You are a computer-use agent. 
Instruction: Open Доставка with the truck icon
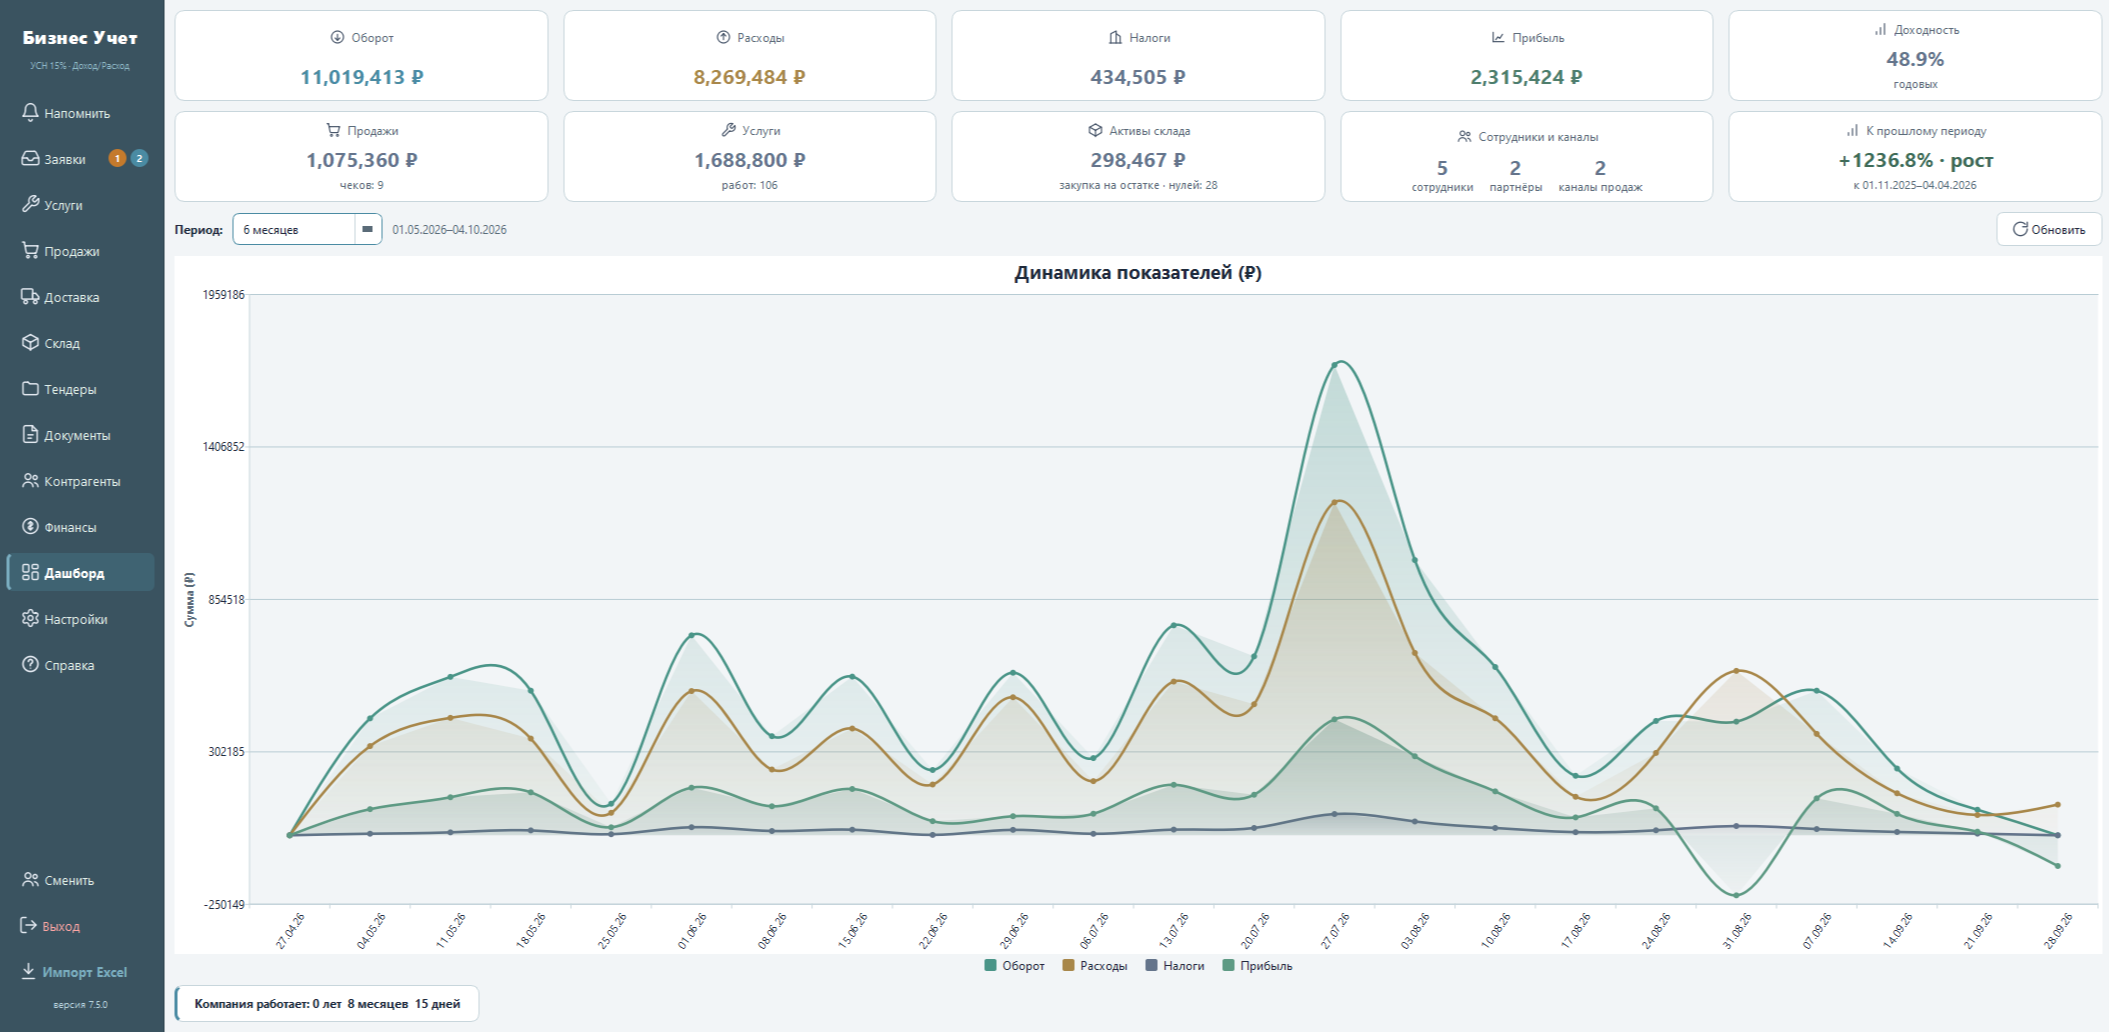pyautogui.click(x=30, y=297)
